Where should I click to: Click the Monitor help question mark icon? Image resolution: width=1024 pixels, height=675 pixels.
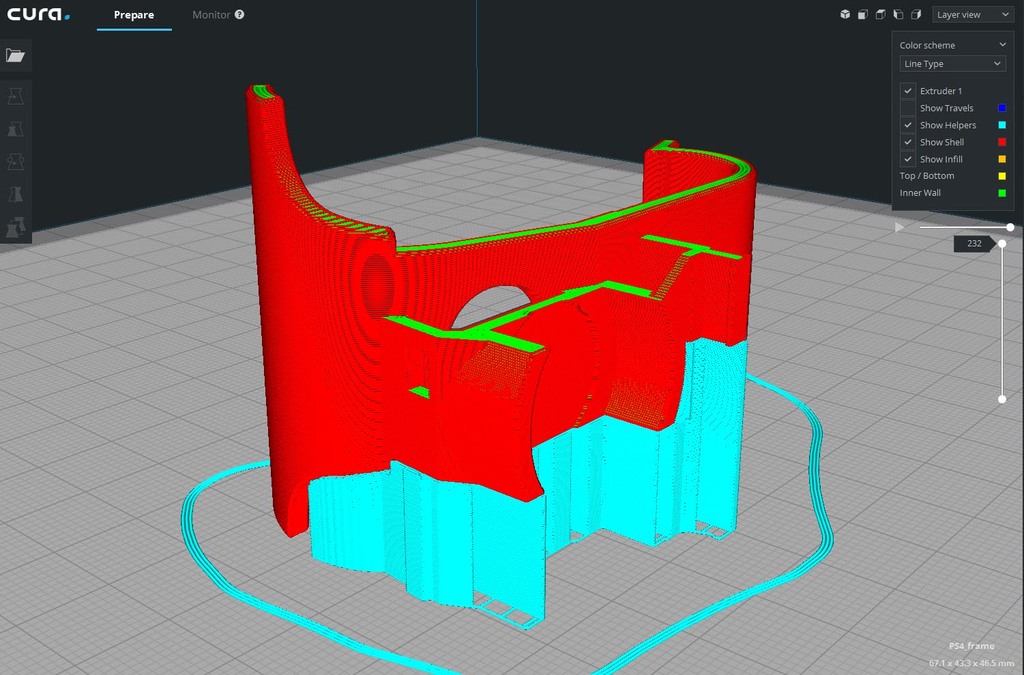pos(239,15)
